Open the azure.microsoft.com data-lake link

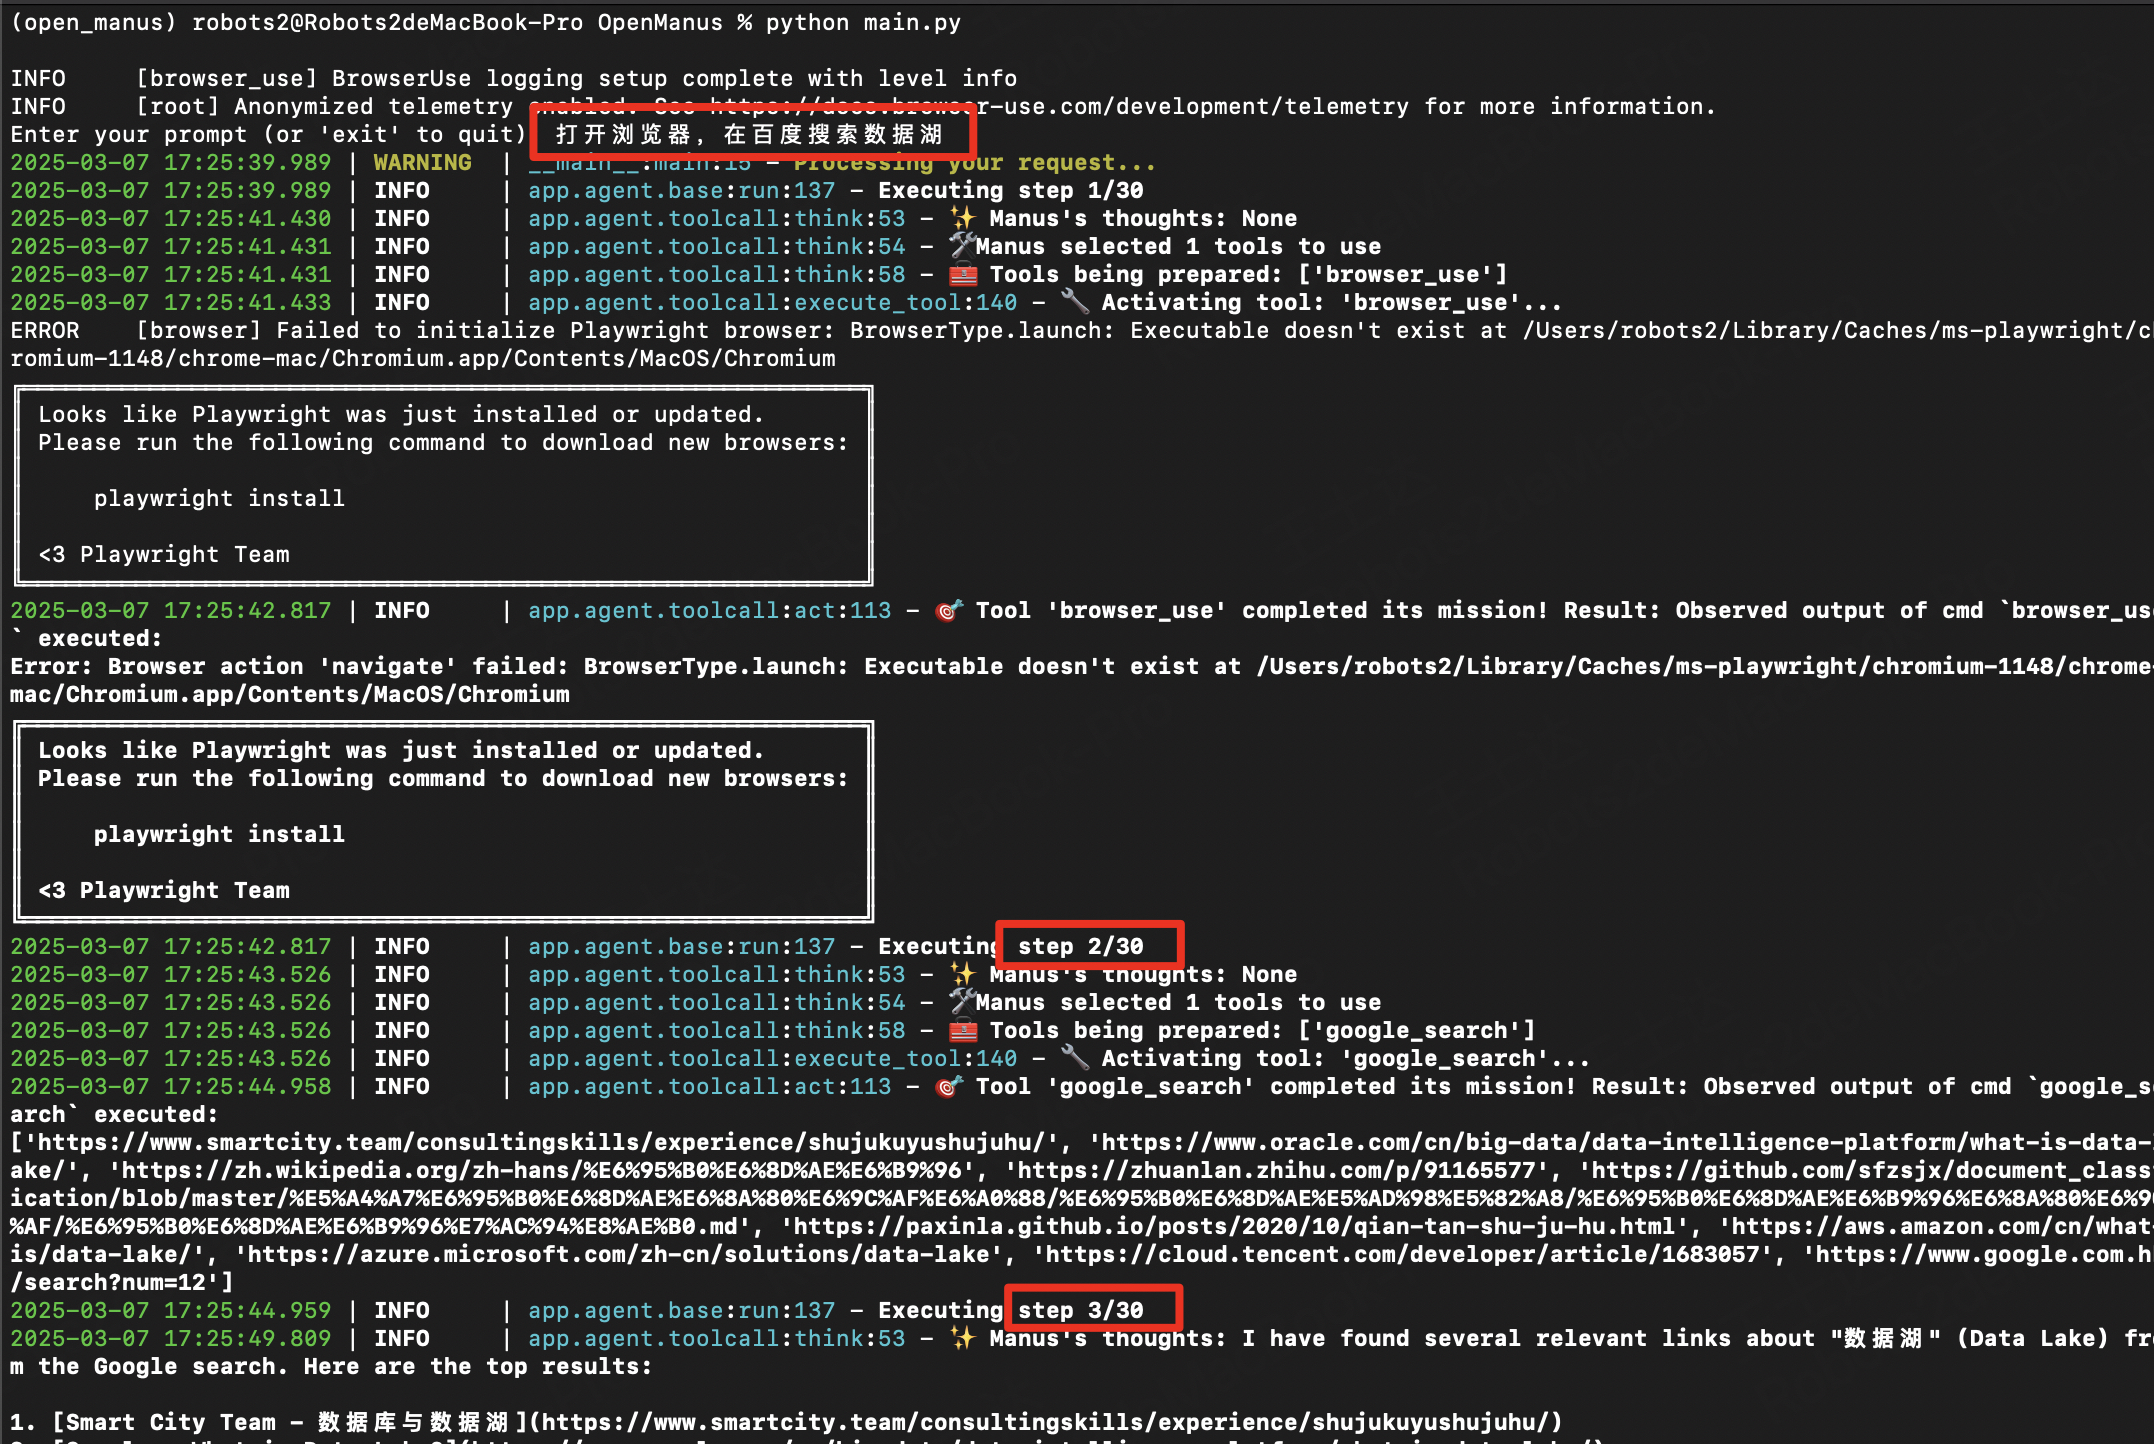click(620, 1254)
